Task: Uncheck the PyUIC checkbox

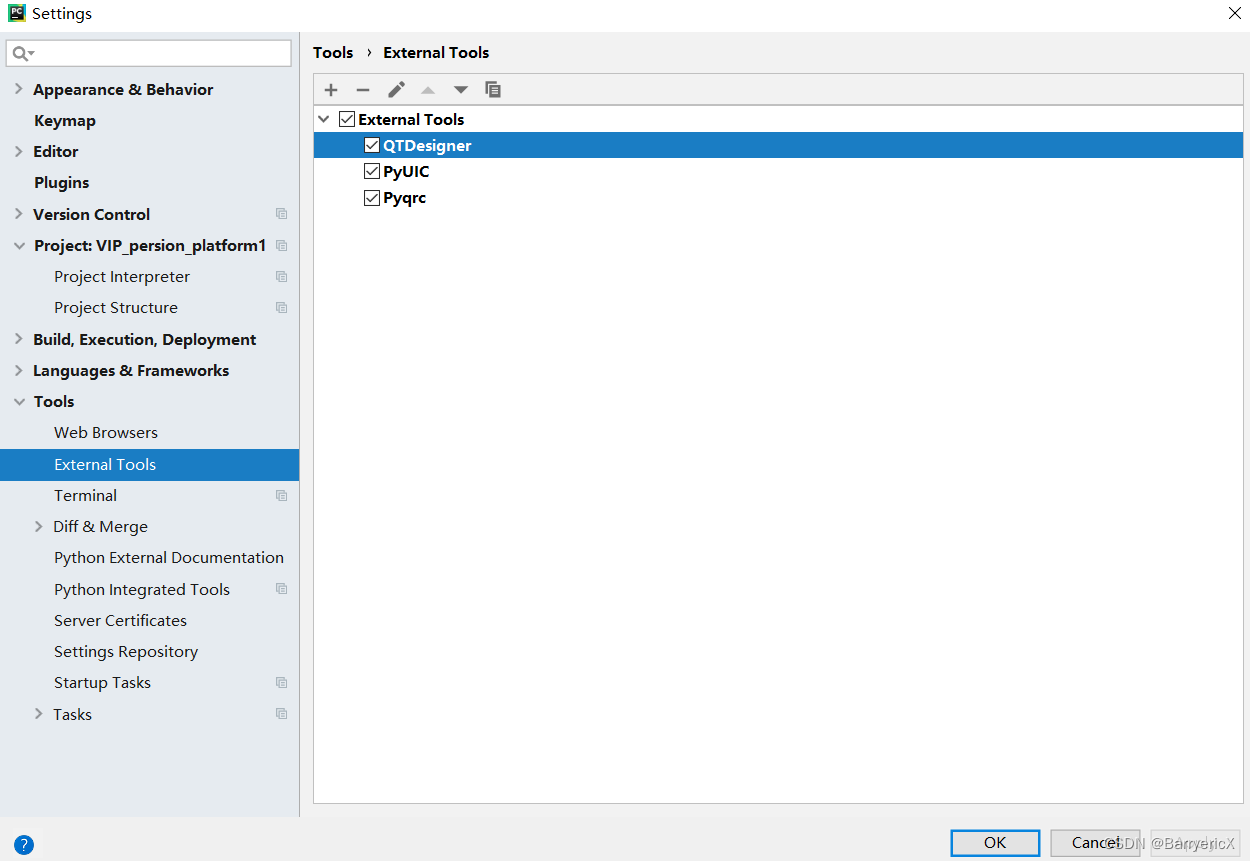Action: click(x=372, y=171)
